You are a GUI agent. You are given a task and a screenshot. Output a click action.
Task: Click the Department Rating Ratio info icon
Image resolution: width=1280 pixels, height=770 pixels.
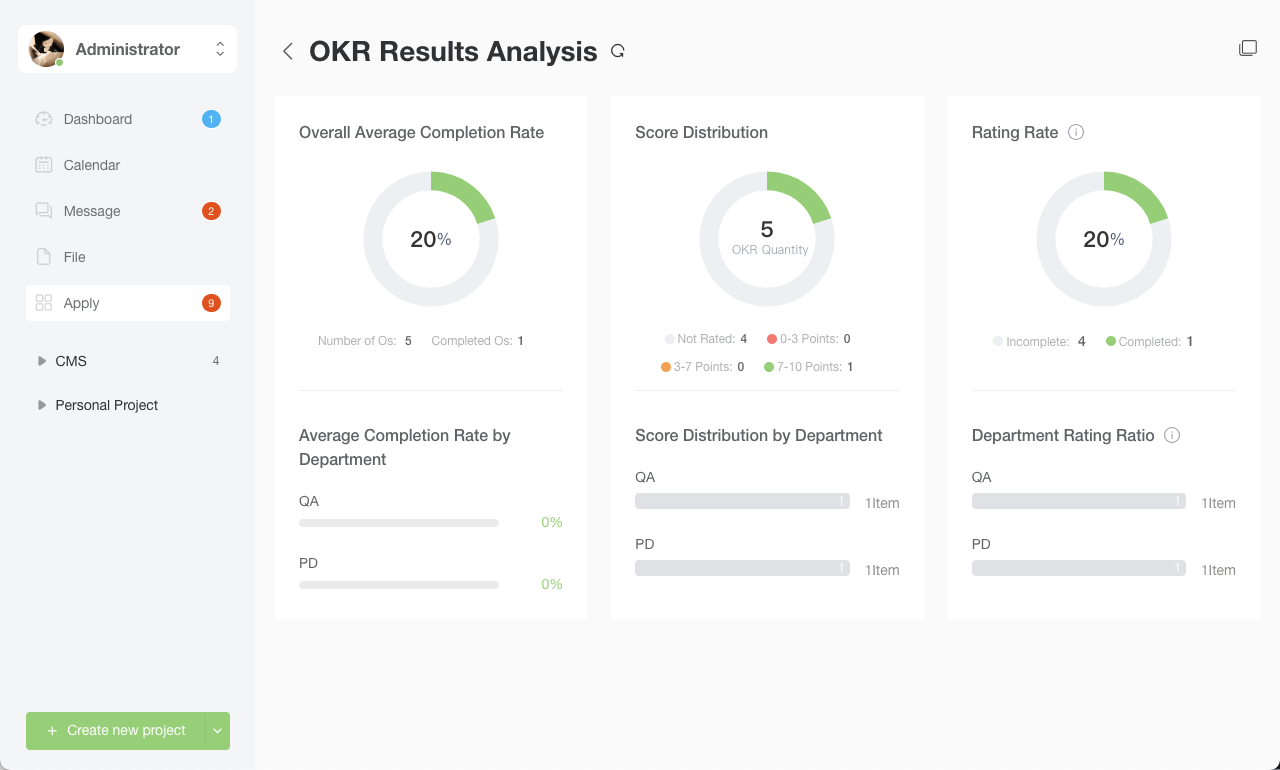point(1173,435)
